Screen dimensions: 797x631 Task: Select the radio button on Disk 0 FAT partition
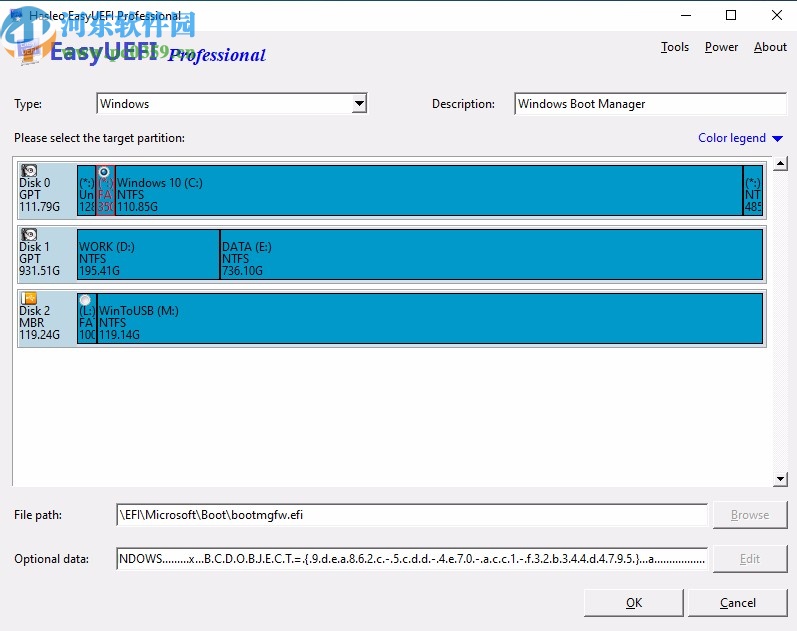point(104,172)
